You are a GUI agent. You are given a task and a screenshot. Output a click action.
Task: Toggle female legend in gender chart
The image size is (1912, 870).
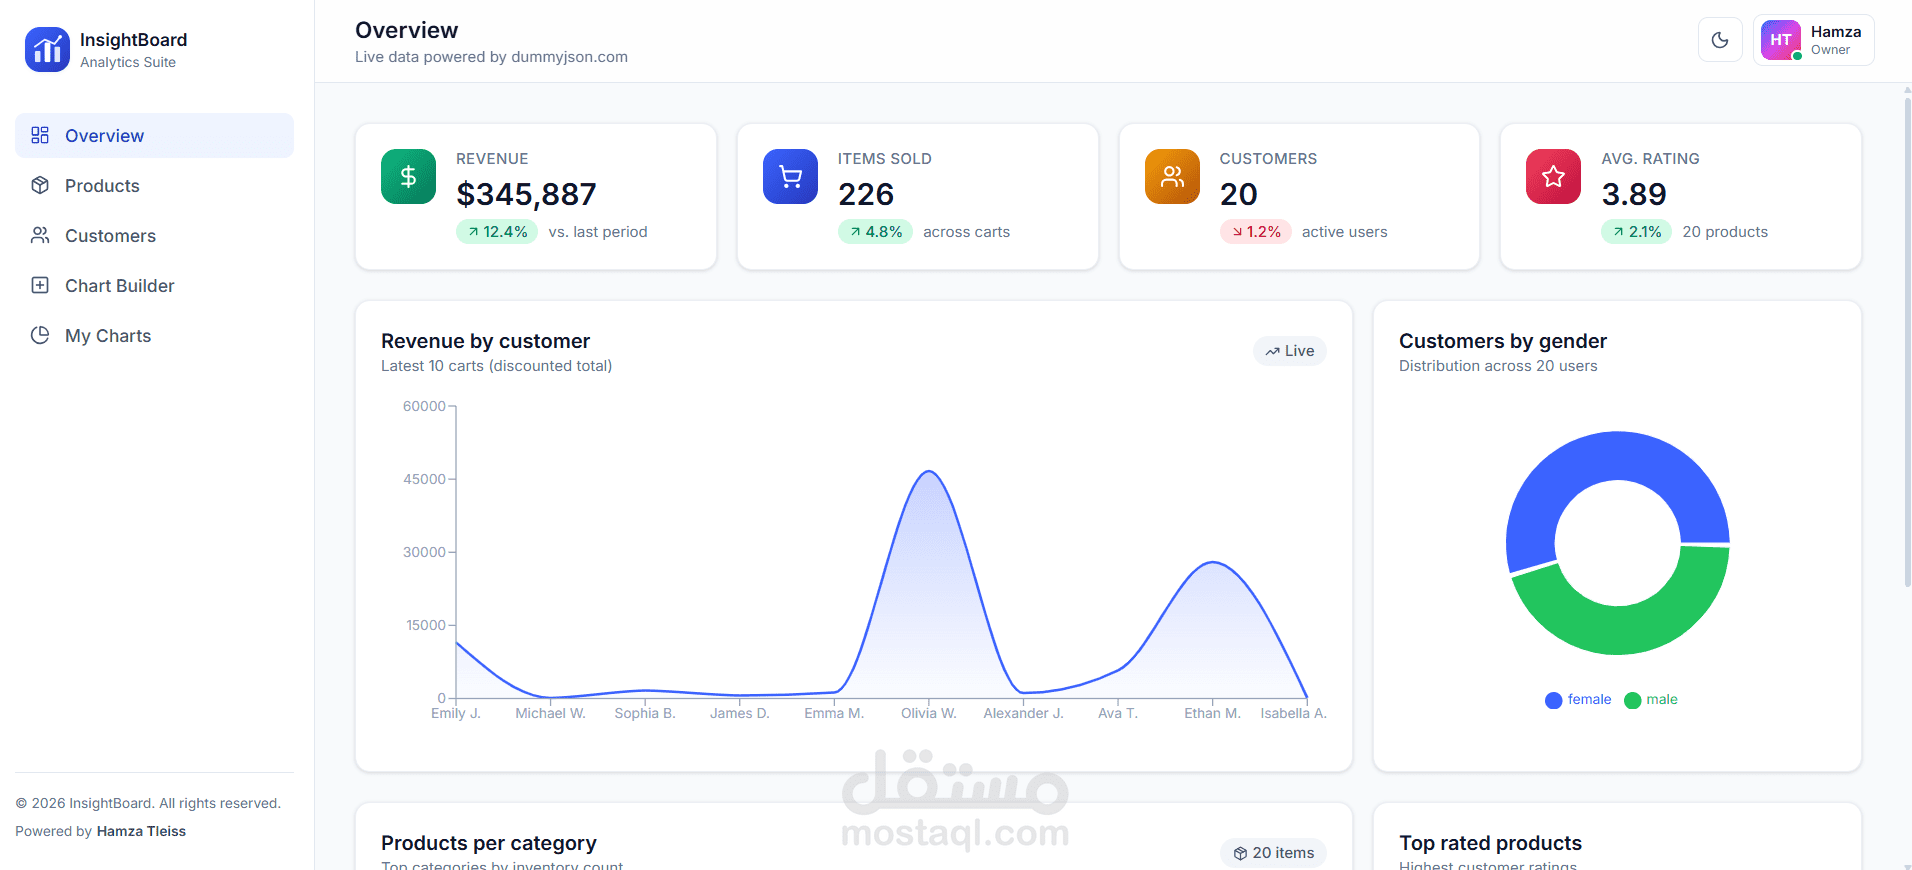[x=1578, y=700]
